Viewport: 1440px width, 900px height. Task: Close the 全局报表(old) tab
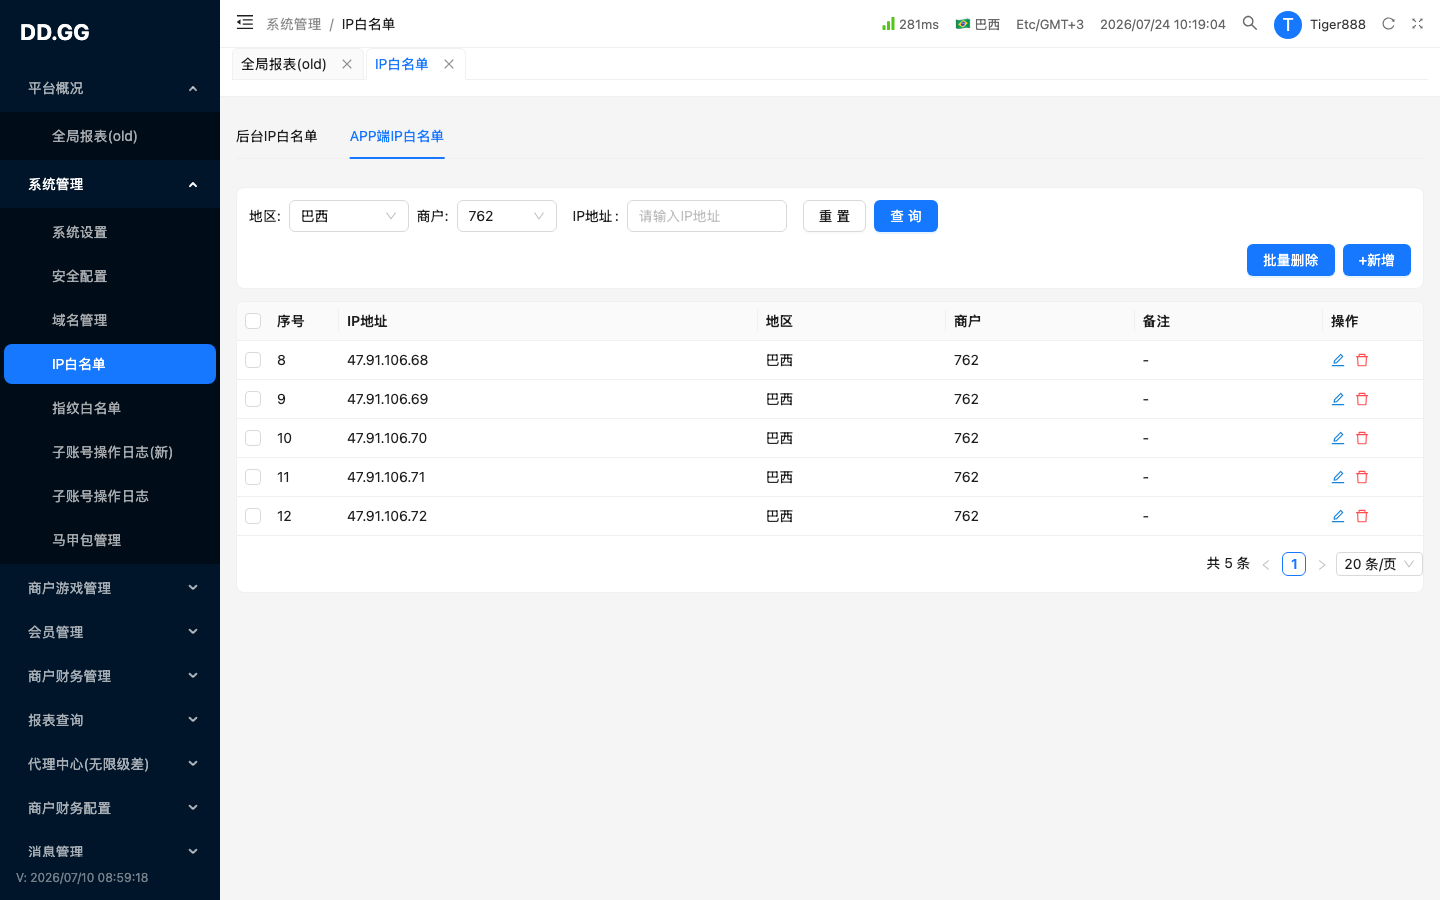[347, 64]
